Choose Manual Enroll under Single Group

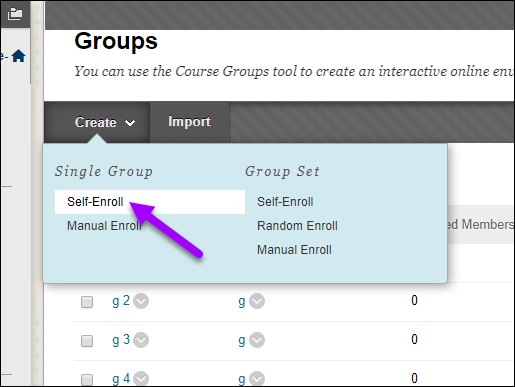point(105,226)
